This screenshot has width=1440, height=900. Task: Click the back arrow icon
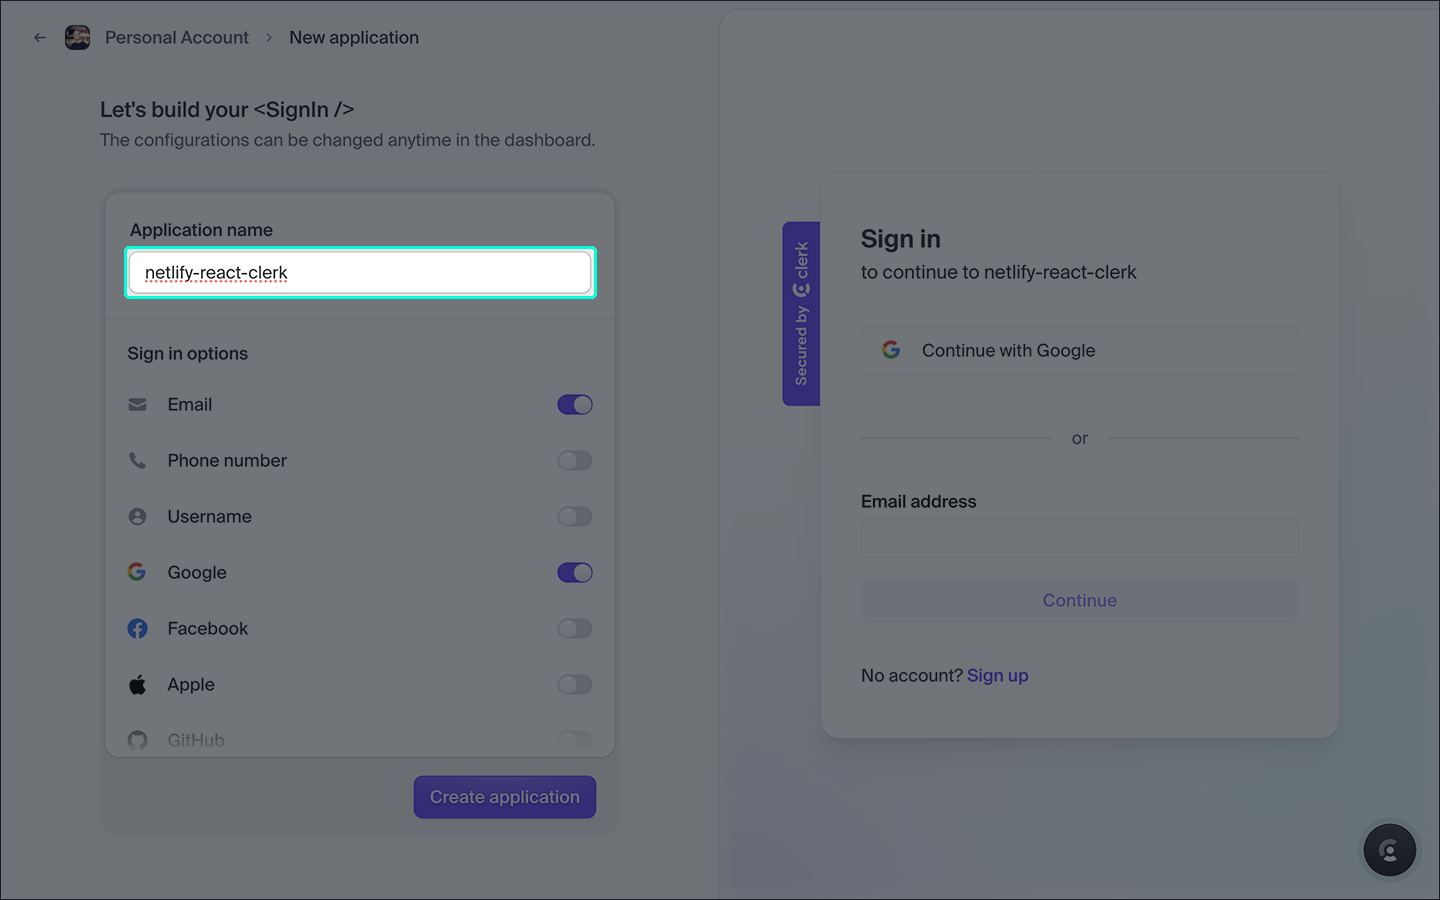40,38
